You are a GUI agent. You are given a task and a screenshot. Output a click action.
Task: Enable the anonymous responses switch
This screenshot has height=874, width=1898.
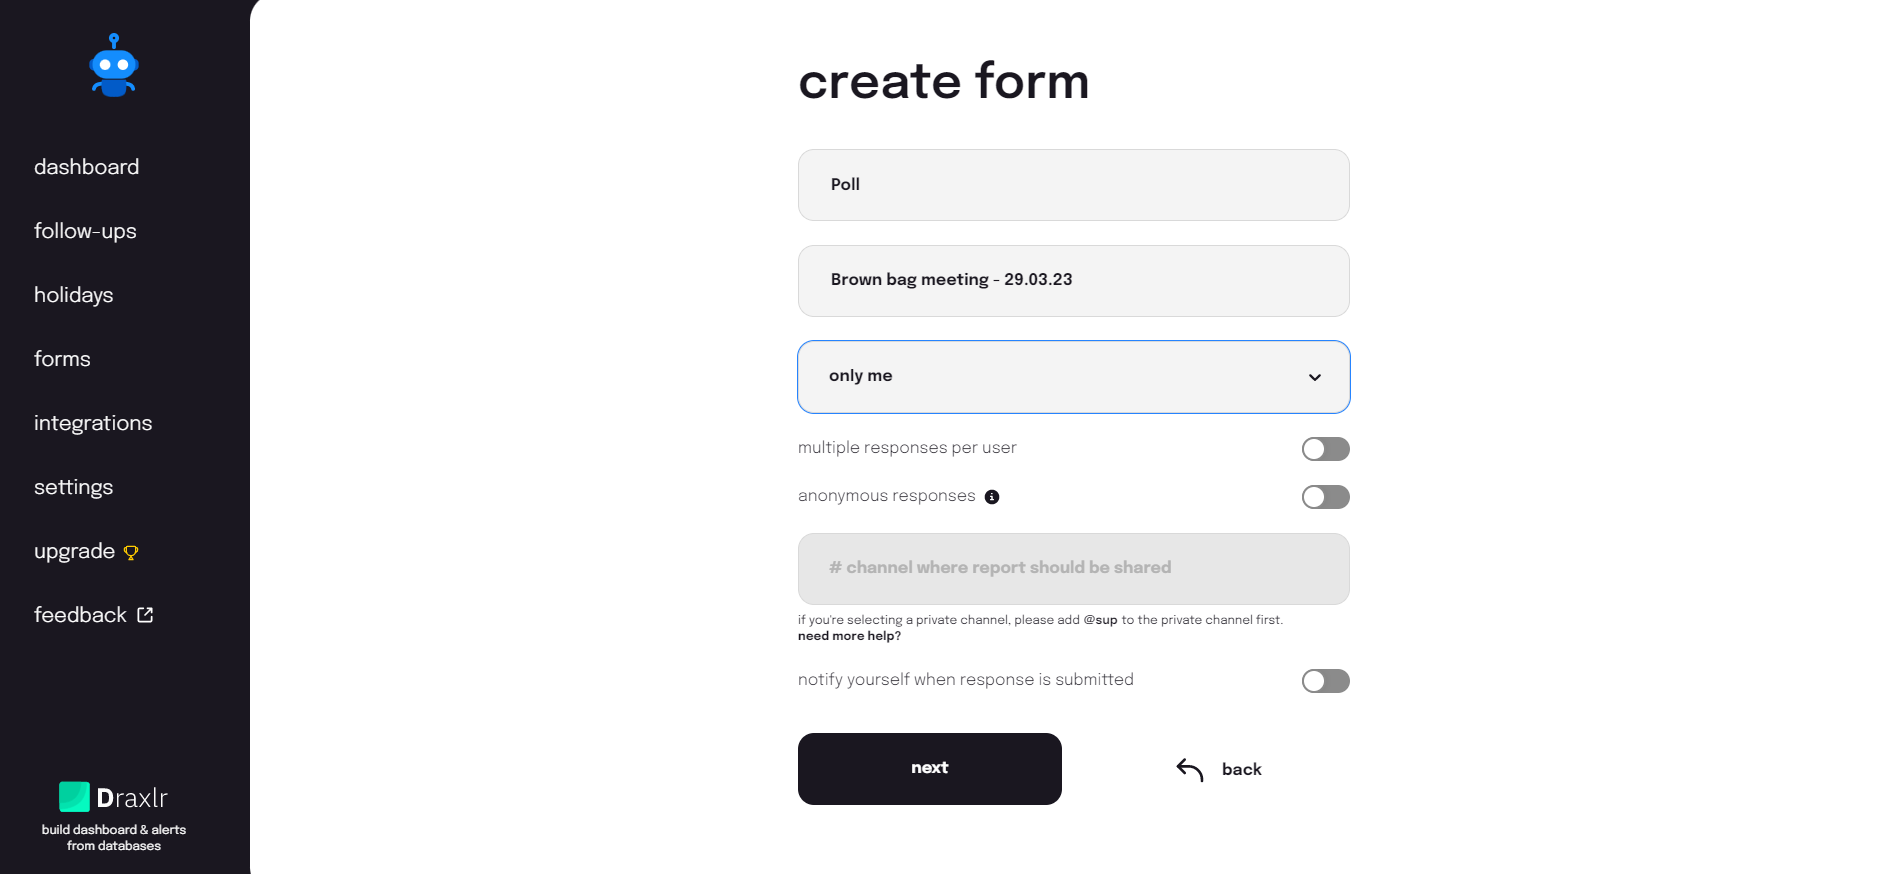pyautogui.click(x=1325, y=497)
